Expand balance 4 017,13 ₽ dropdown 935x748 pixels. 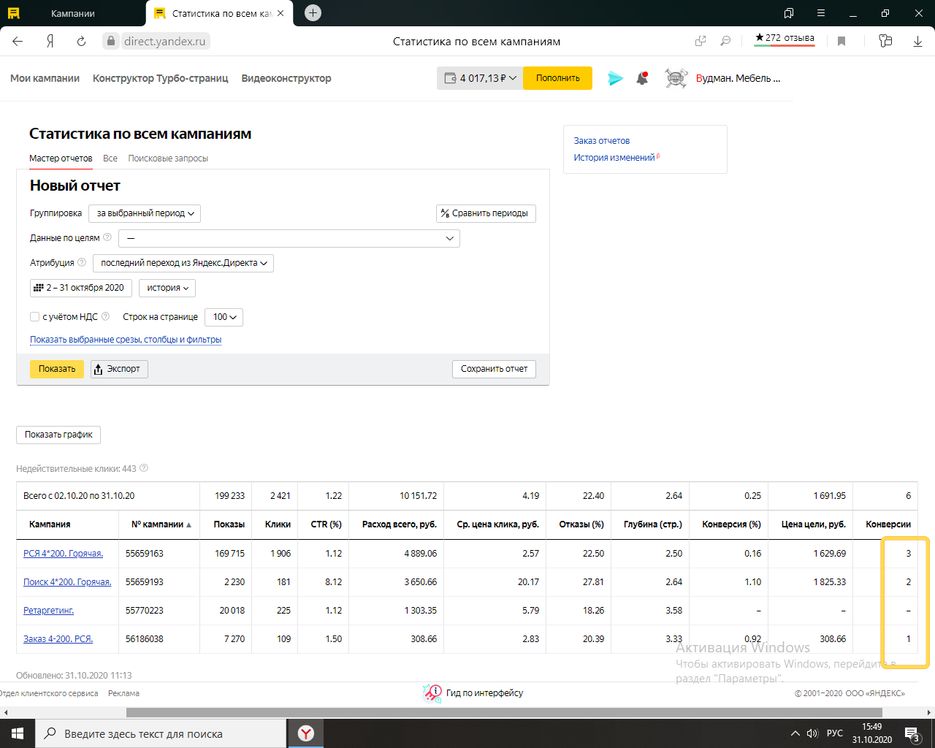pyautogui.click(x=480, y=78)
